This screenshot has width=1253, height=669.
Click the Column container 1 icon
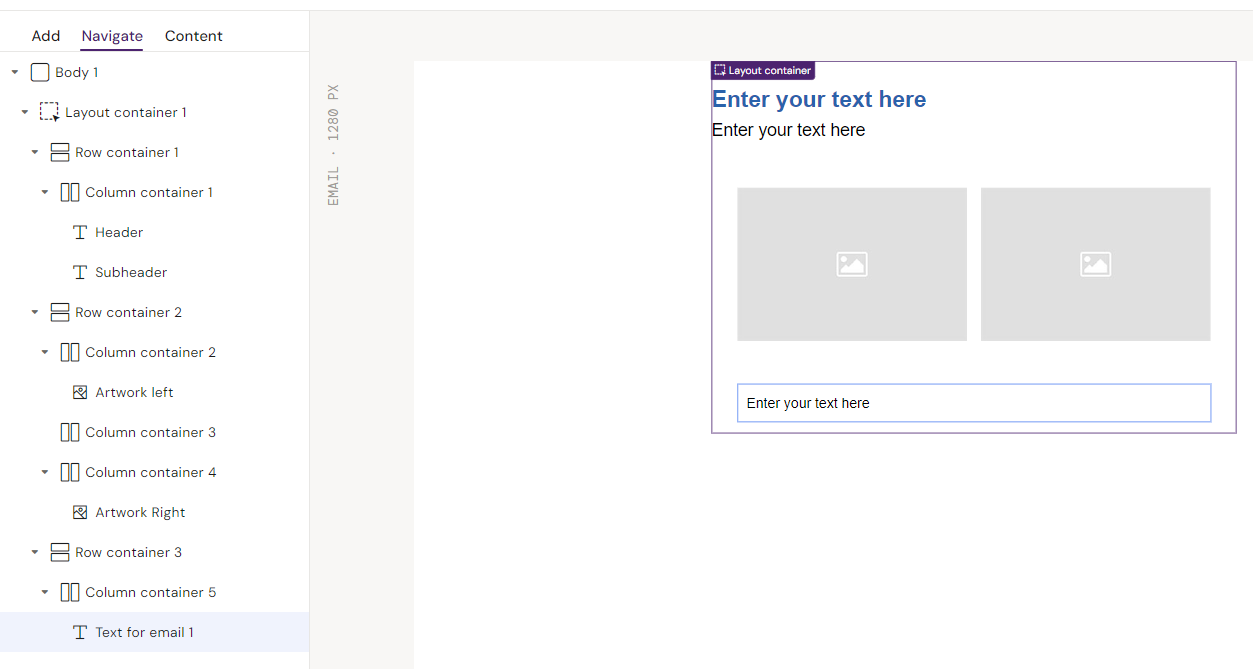coord(70,192)
